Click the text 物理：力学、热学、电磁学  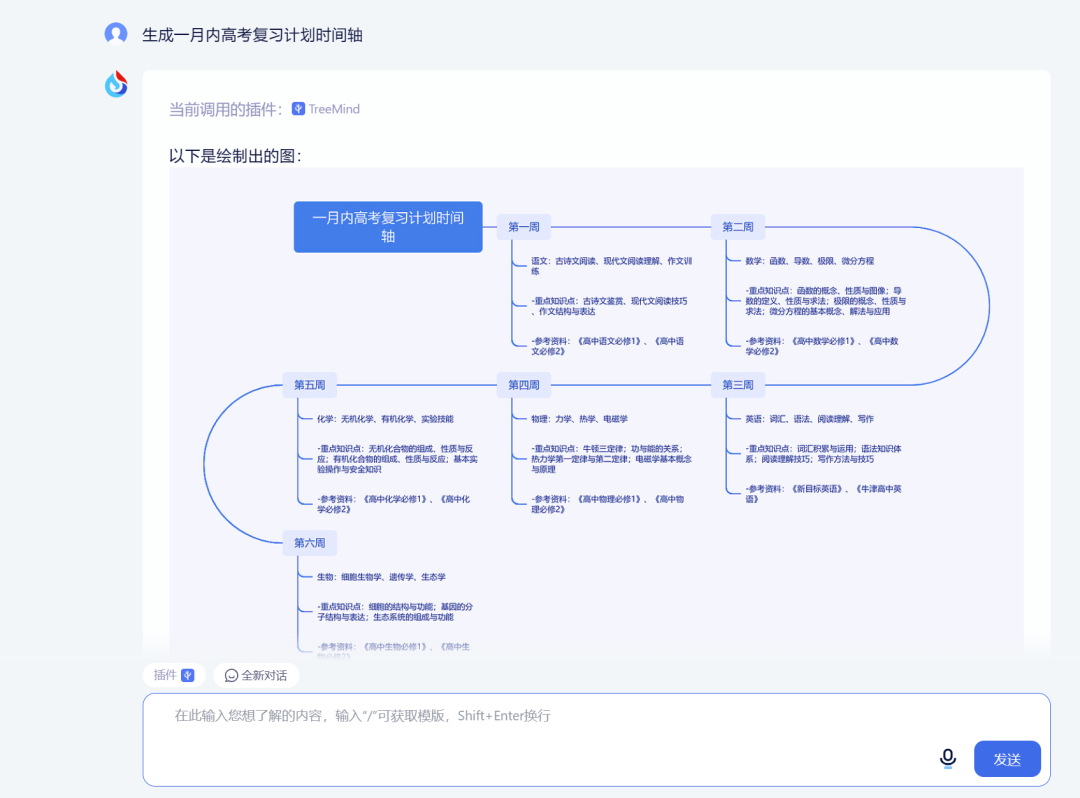pos(579,419)
